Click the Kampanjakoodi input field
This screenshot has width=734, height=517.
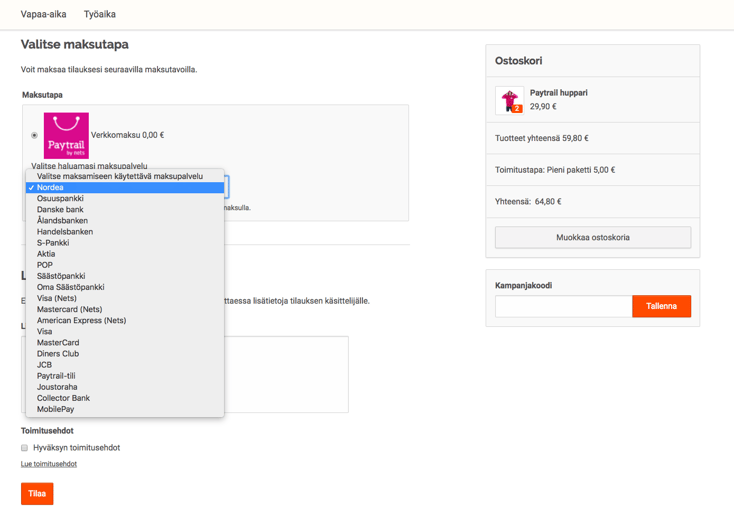pos(564,306)
